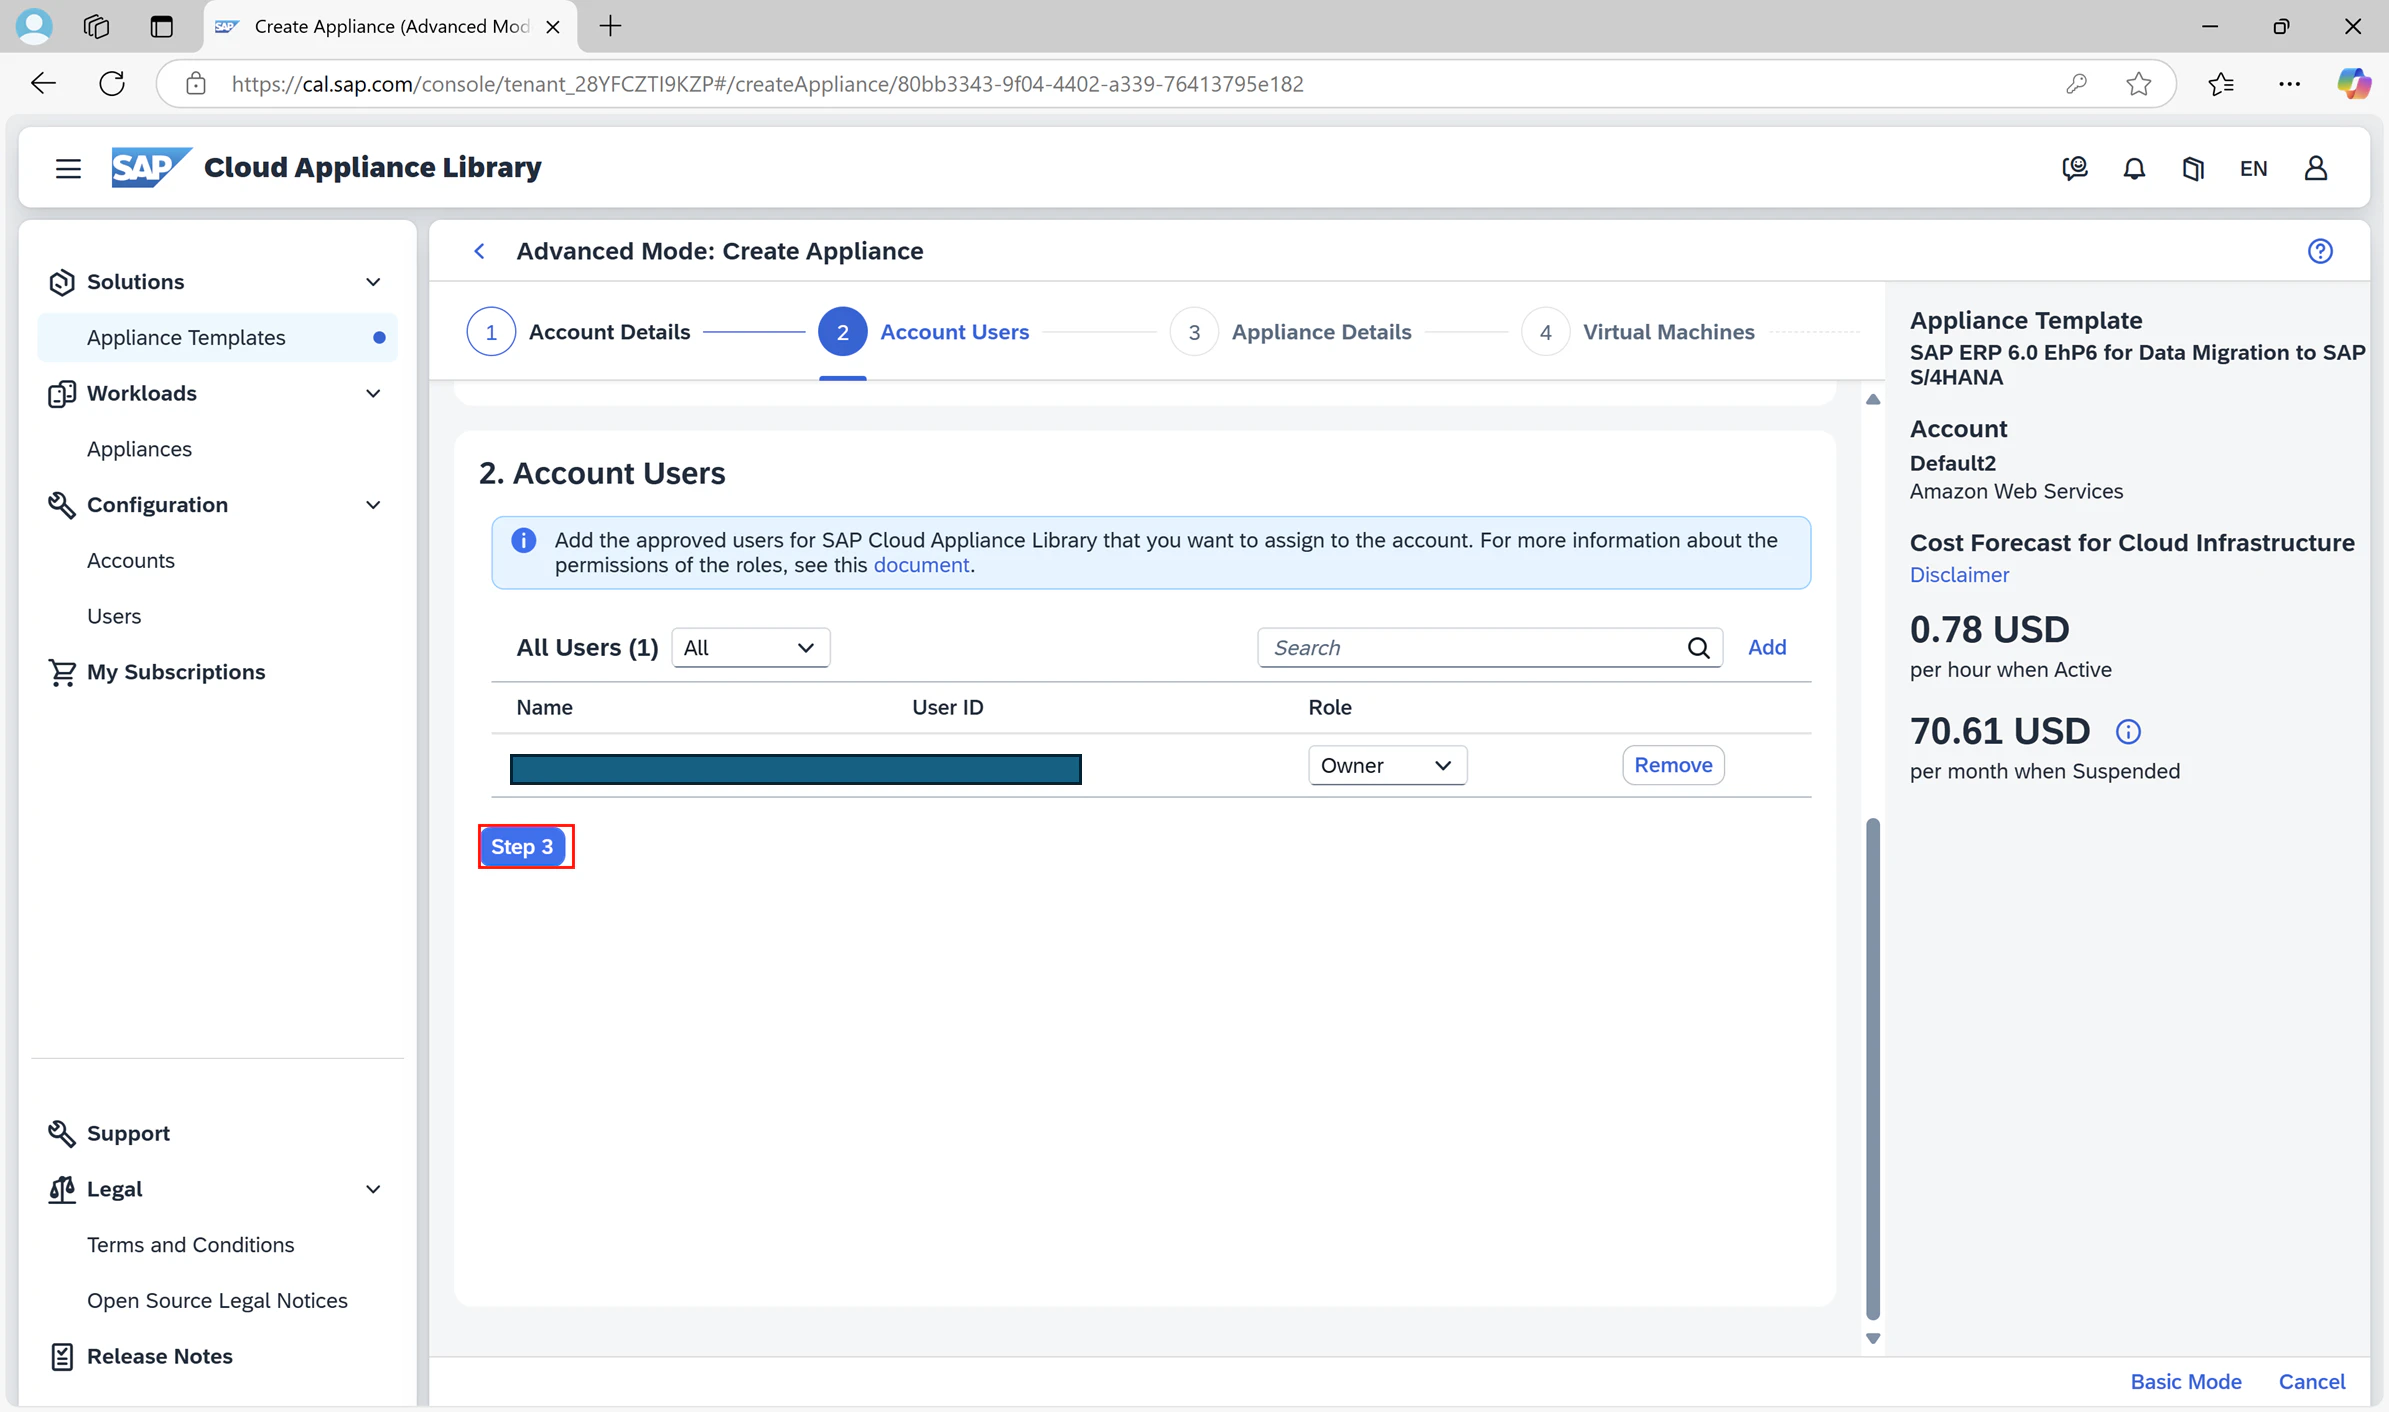Open the browser tab actions icon
Viewport: 2389px width, 1412px height.
coord(161,26)
